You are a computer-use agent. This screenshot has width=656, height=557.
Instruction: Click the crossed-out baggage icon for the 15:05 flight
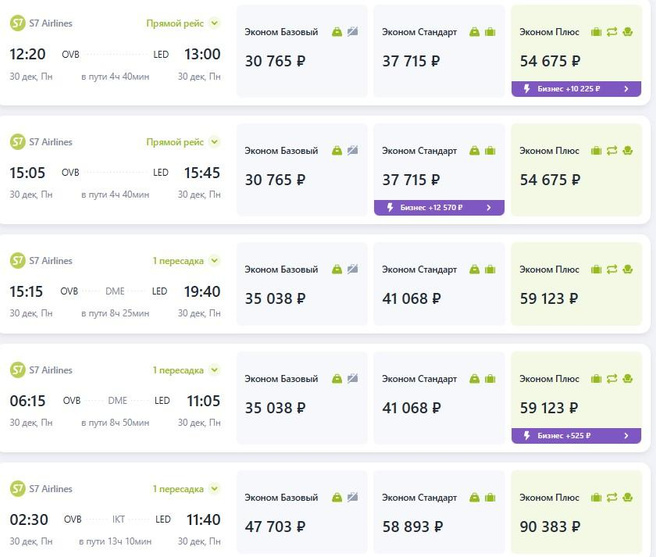pyautogui.click(x=352, y=151)
